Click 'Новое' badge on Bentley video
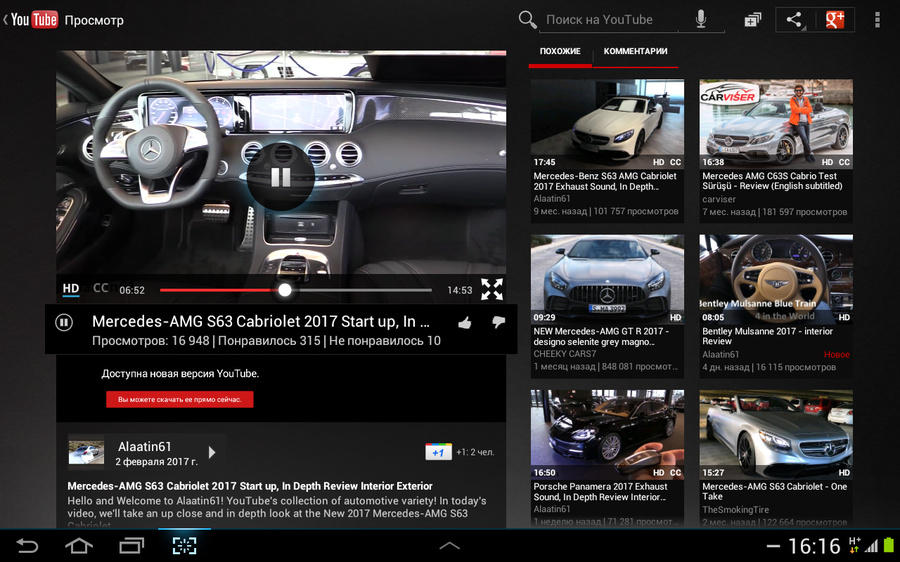The image size is (900, 562). 837,355
